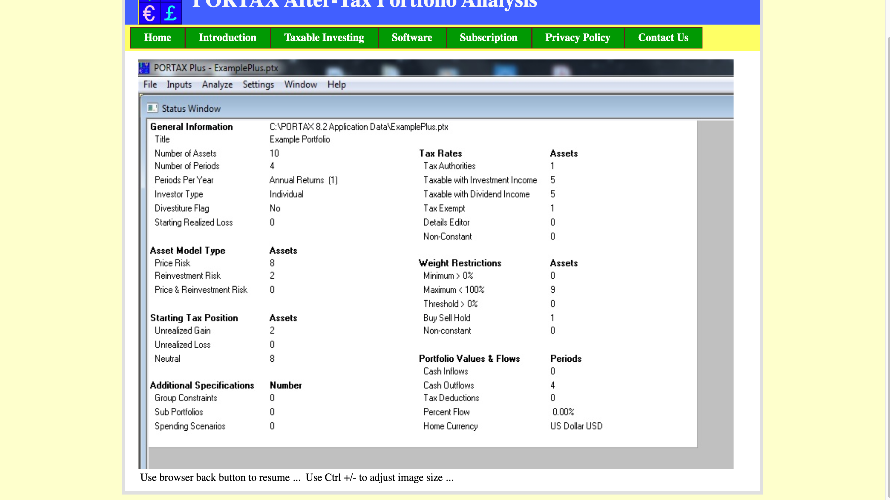View the Privacy Policy page
The width and height of the screenshot is (890, 500).
click(x=578, y=37)
